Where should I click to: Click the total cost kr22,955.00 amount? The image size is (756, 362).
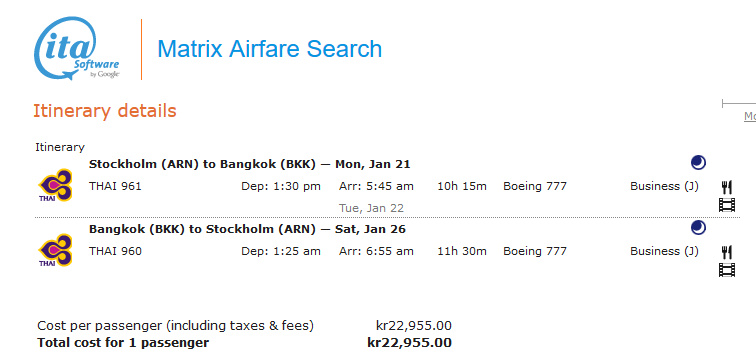[409, 343]
